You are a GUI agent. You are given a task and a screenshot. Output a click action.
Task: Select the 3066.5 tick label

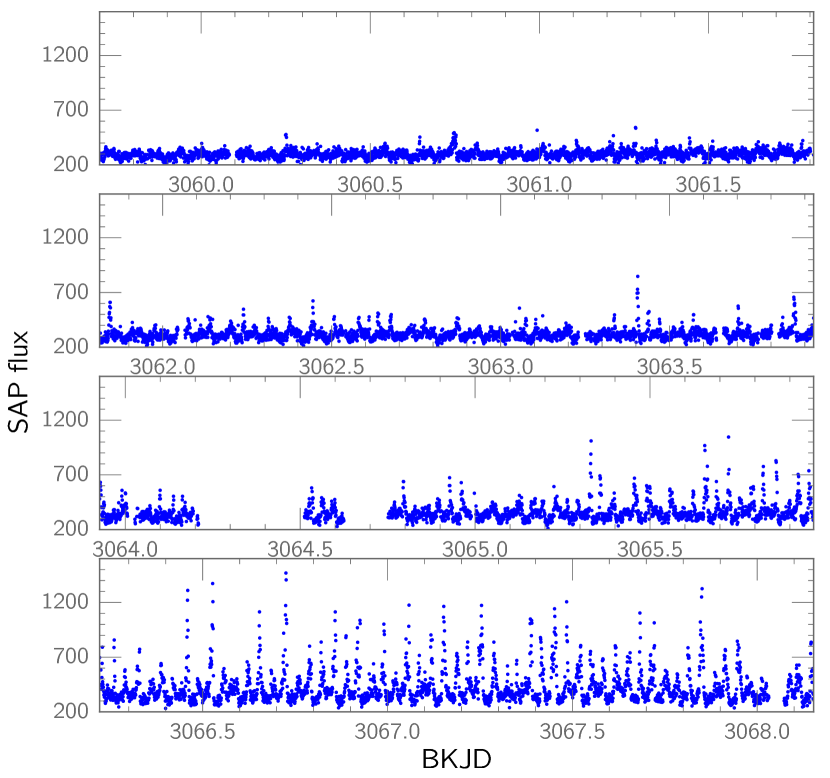tap(202, 731)
